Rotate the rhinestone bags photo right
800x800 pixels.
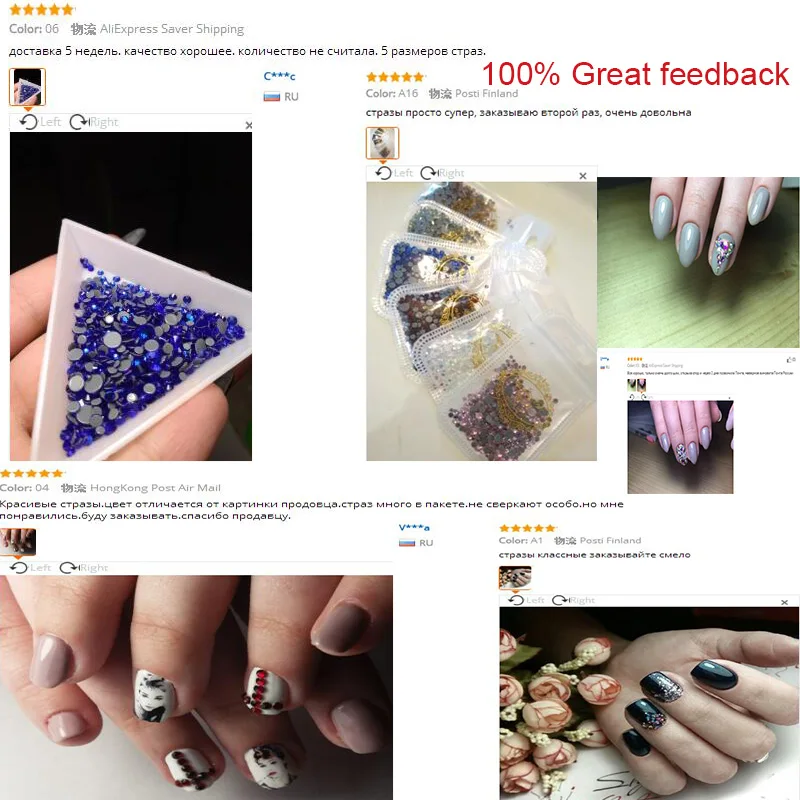[442, 173]
